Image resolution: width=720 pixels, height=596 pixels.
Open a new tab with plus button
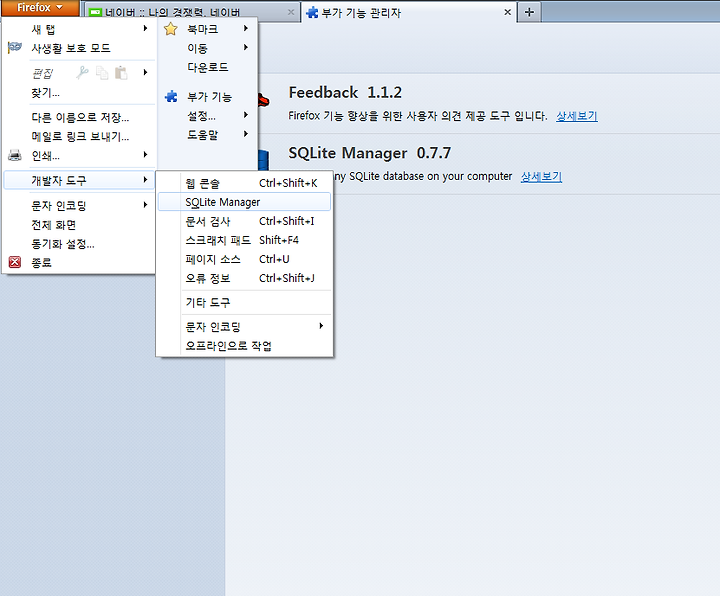[529, 12]
